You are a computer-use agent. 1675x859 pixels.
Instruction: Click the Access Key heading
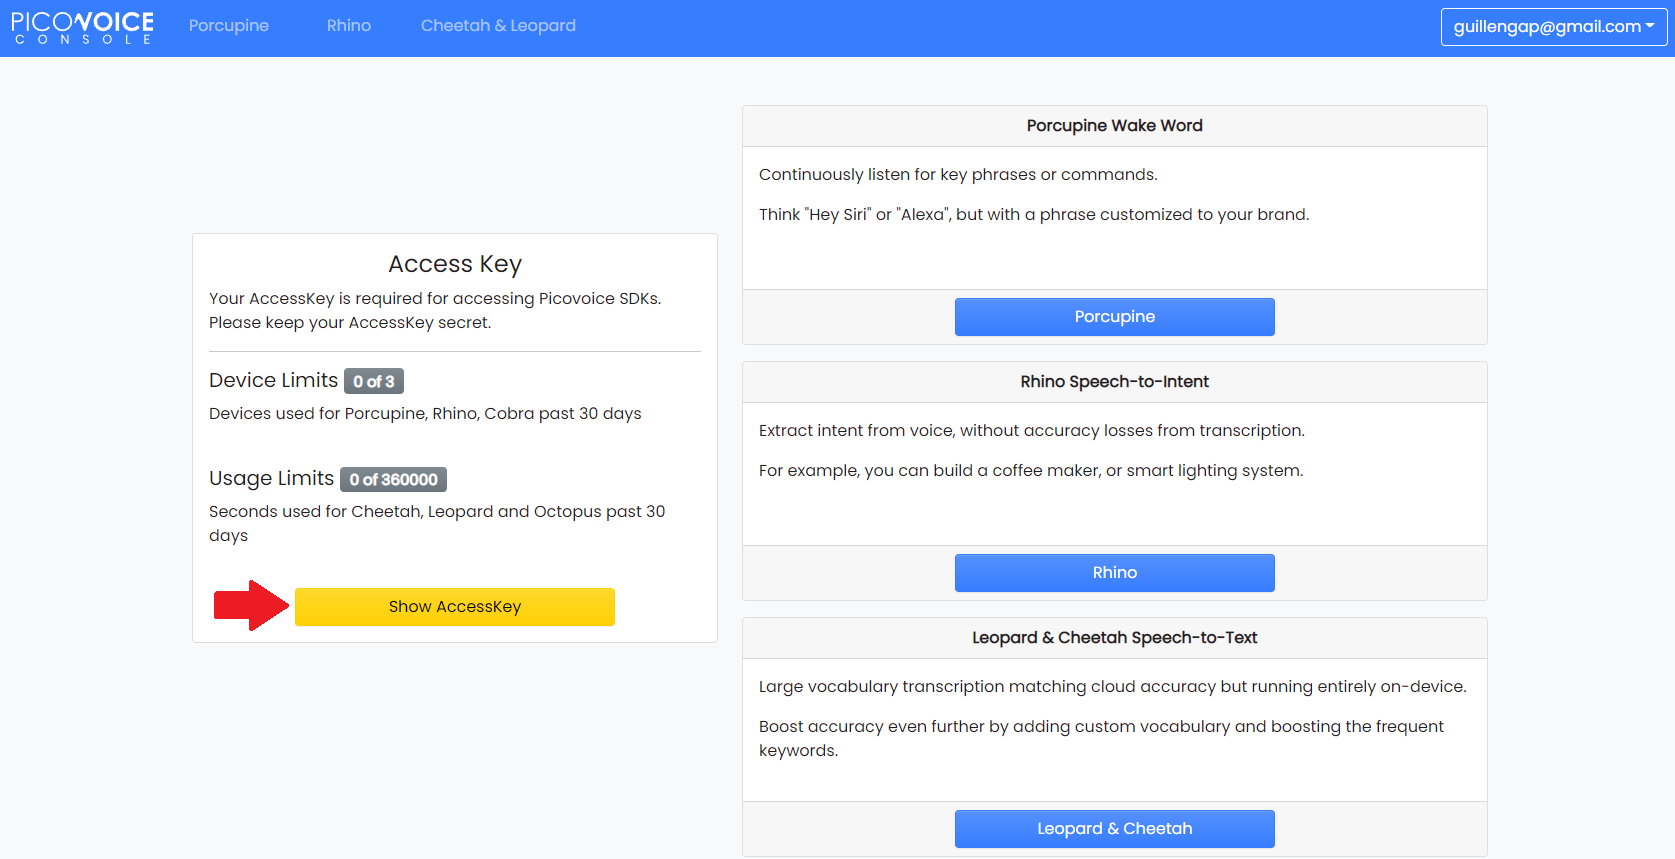click(x=455, y=264)
